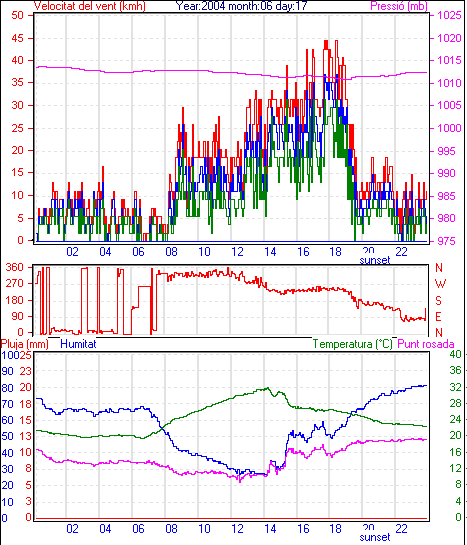Click the 'Velocitat del vent (kmh)' title
467x545 pixels.
tap(90, 6)
